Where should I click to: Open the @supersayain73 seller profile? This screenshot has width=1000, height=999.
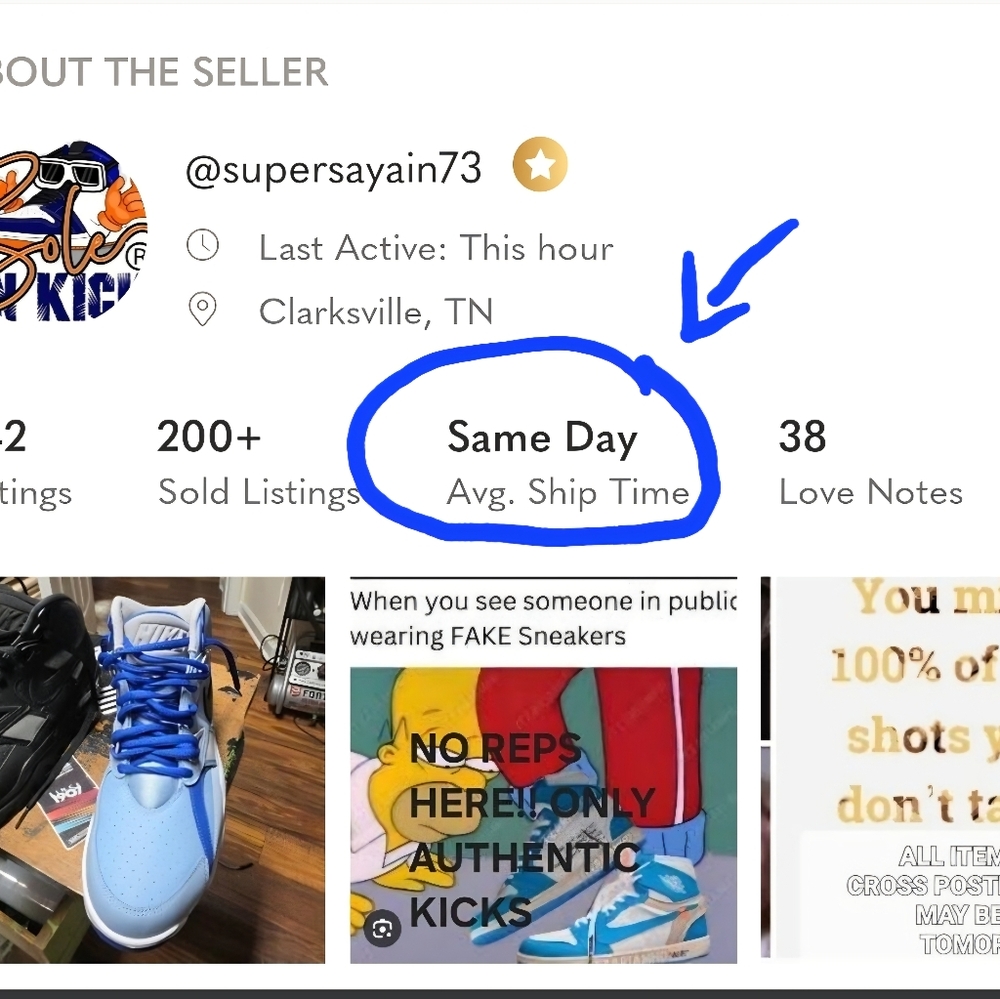coord(333,169)
